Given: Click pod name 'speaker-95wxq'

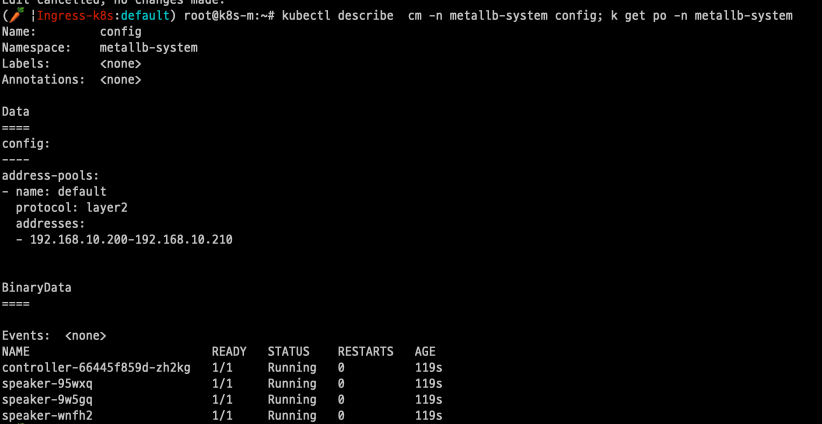Looking at the screenshot, I should pyautogui.click(x=47, y=384).
